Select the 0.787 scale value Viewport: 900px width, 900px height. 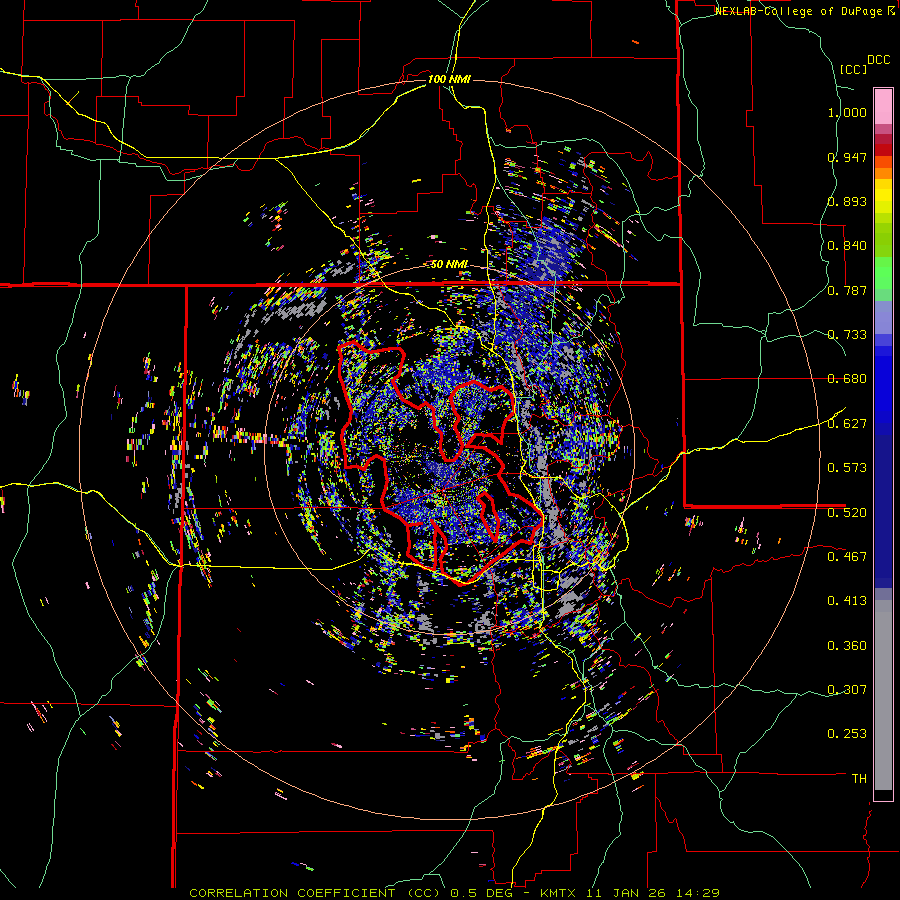click(x=847, y=290)
